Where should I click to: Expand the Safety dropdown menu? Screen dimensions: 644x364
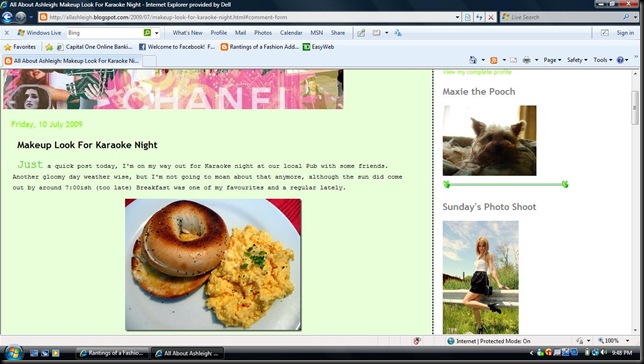tap(577, 60)
